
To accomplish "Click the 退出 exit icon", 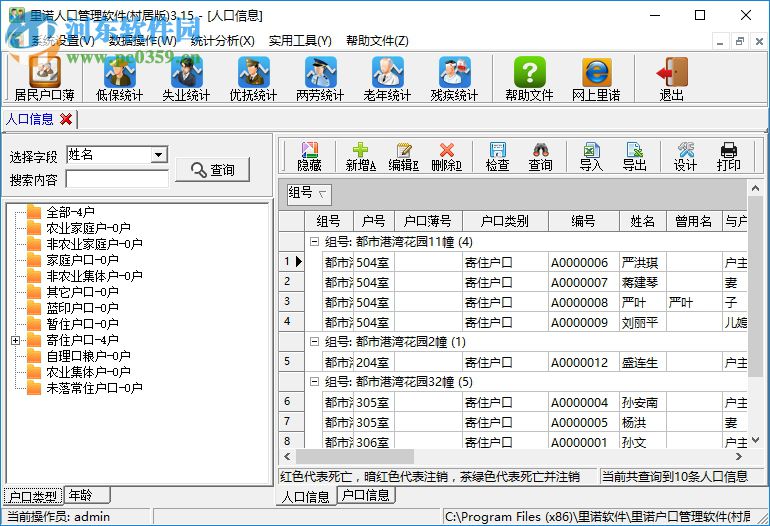I will (x=671, y=78).
